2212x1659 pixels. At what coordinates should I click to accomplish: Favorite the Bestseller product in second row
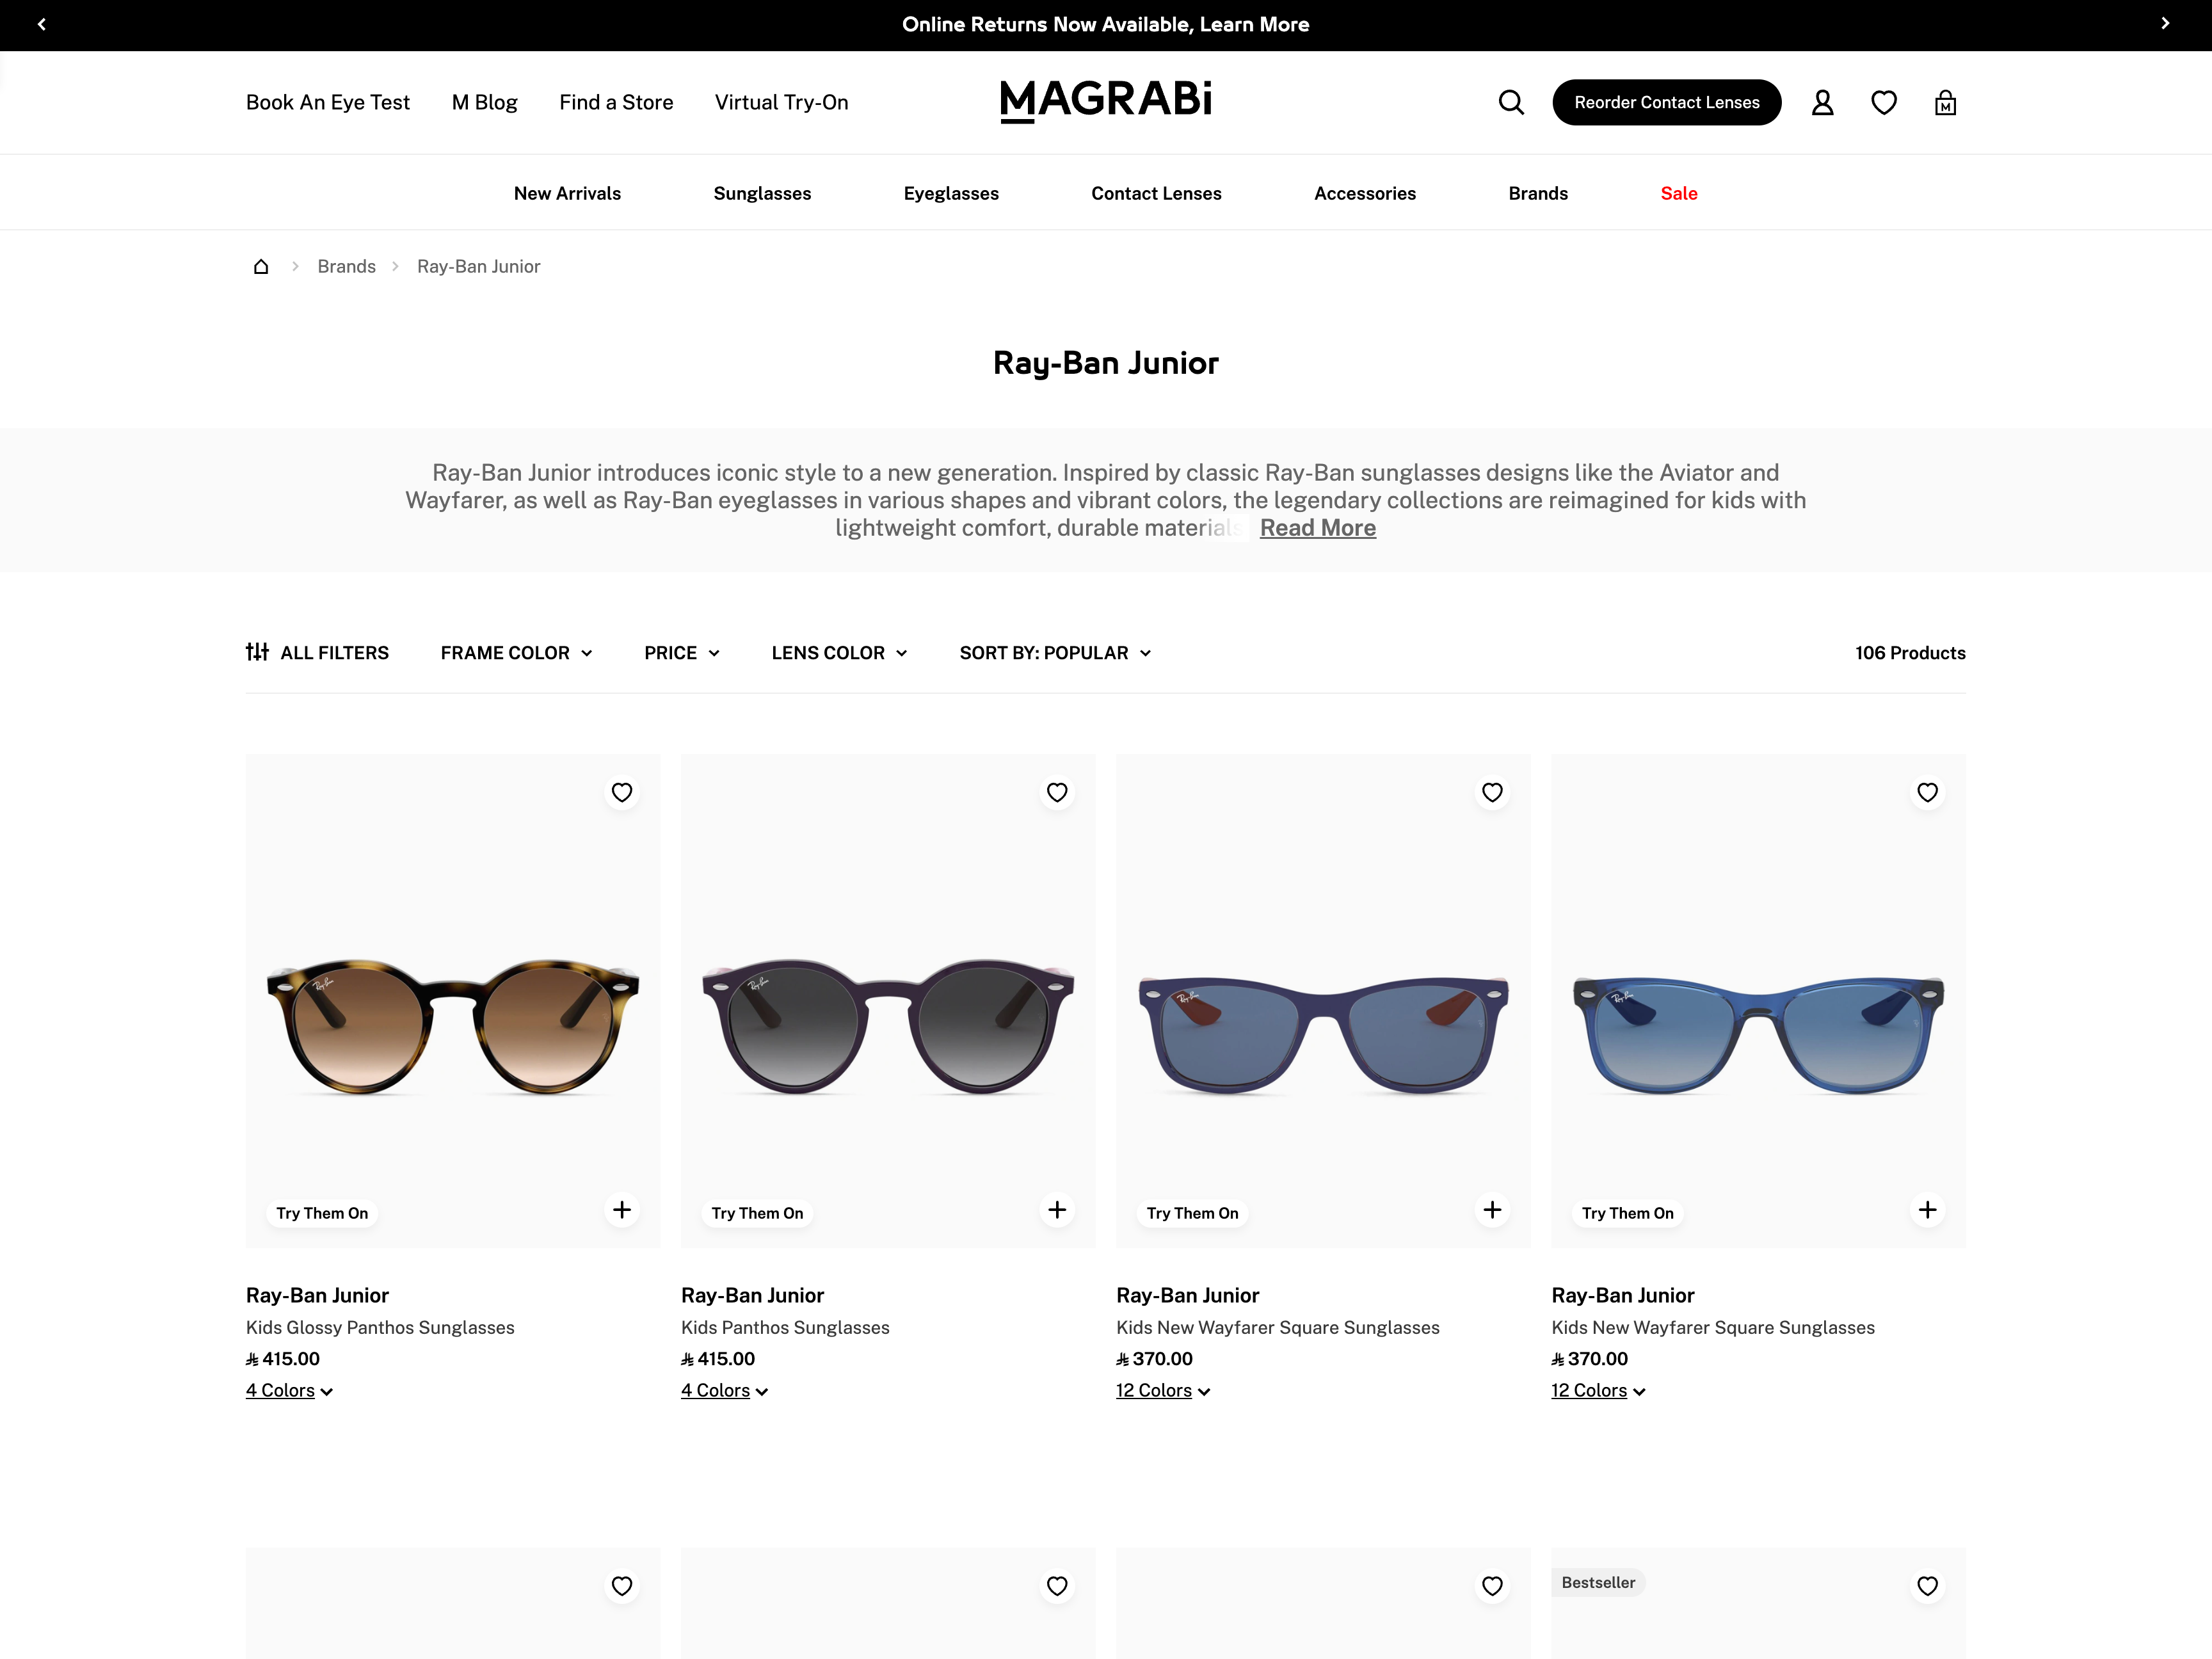coord(1927,1586)
